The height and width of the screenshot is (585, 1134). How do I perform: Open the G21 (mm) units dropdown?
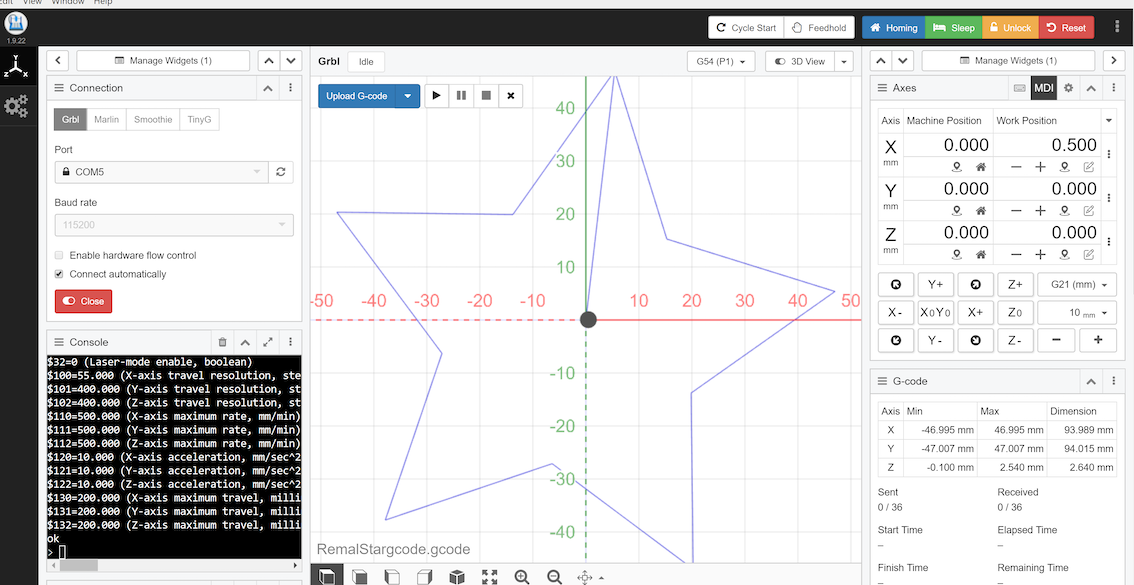pyautogui.click(x=1077, y=285)
